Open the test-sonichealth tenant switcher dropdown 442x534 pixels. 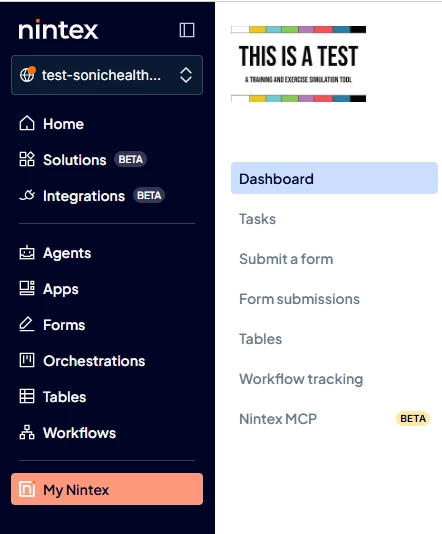tap(107, 75)
